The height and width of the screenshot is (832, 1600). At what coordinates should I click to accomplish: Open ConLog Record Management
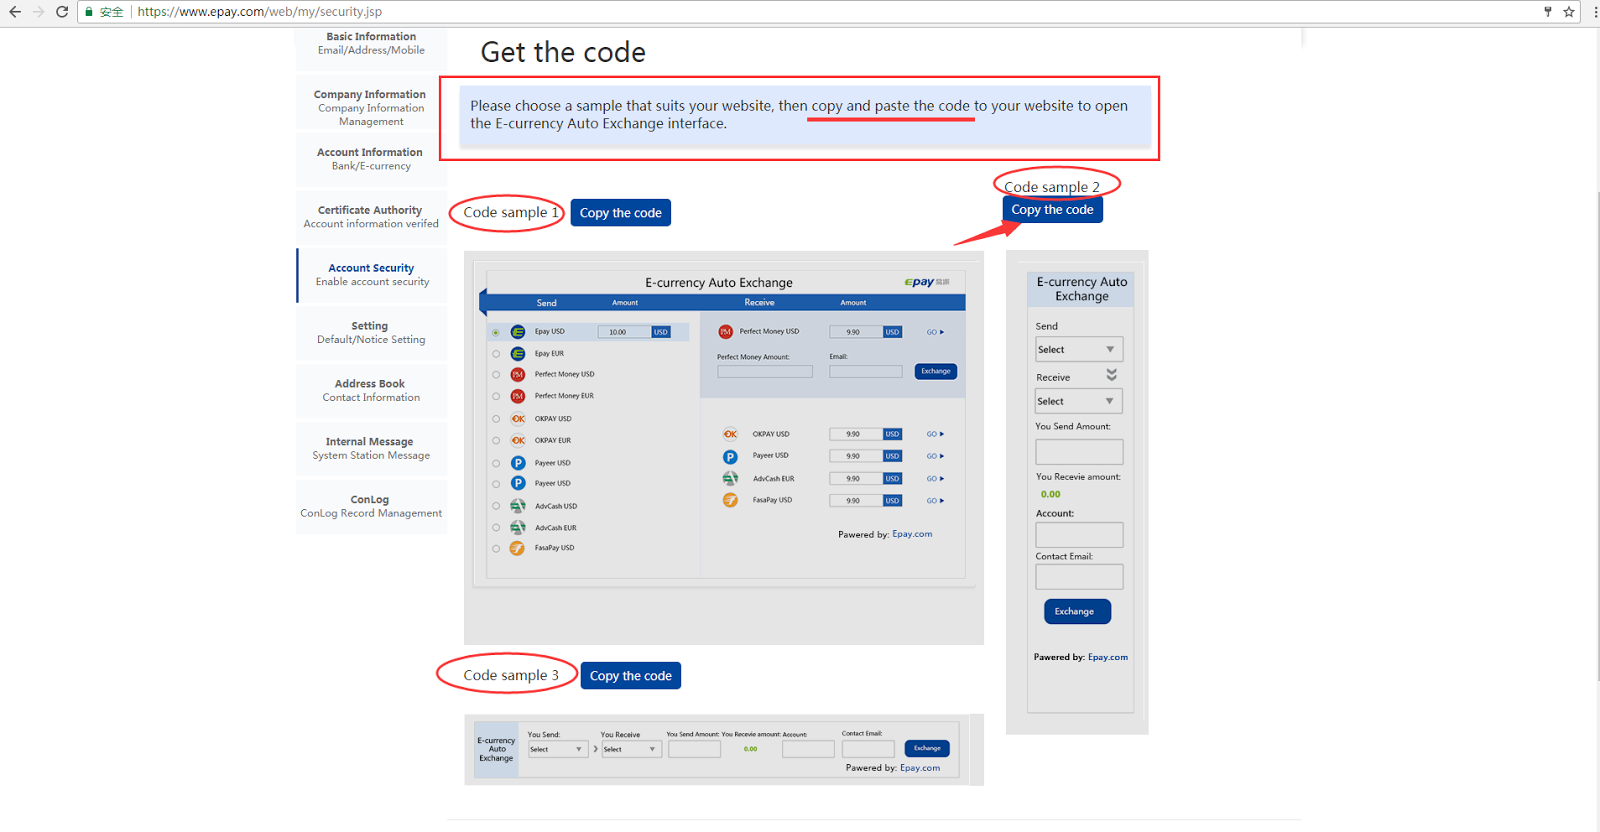click(371, 506)
